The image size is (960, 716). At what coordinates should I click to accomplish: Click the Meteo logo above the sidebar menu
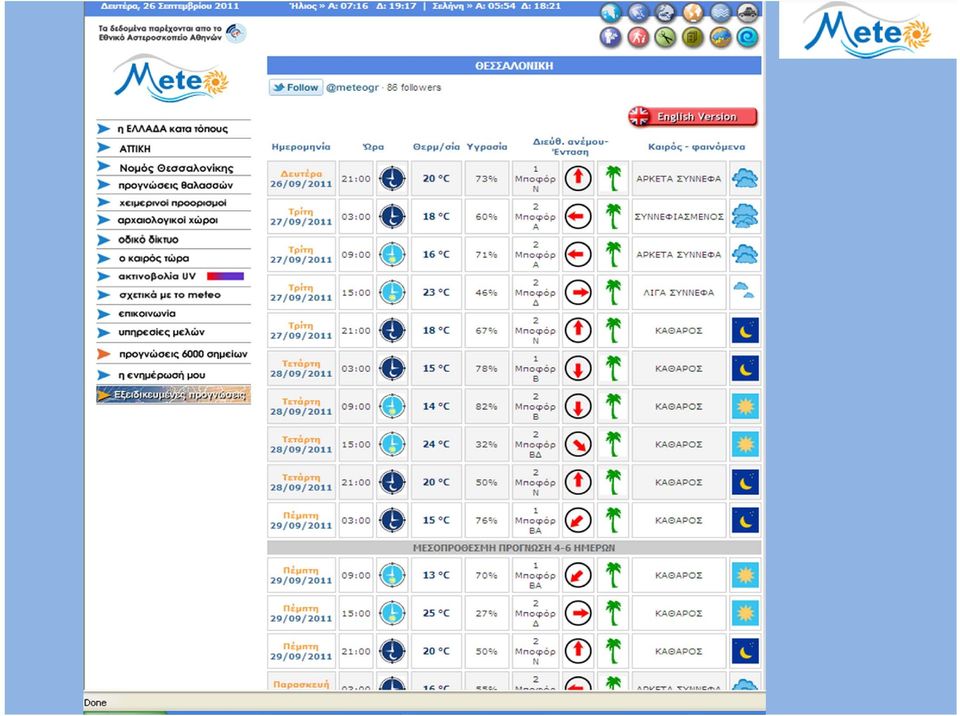click(171, 78)
